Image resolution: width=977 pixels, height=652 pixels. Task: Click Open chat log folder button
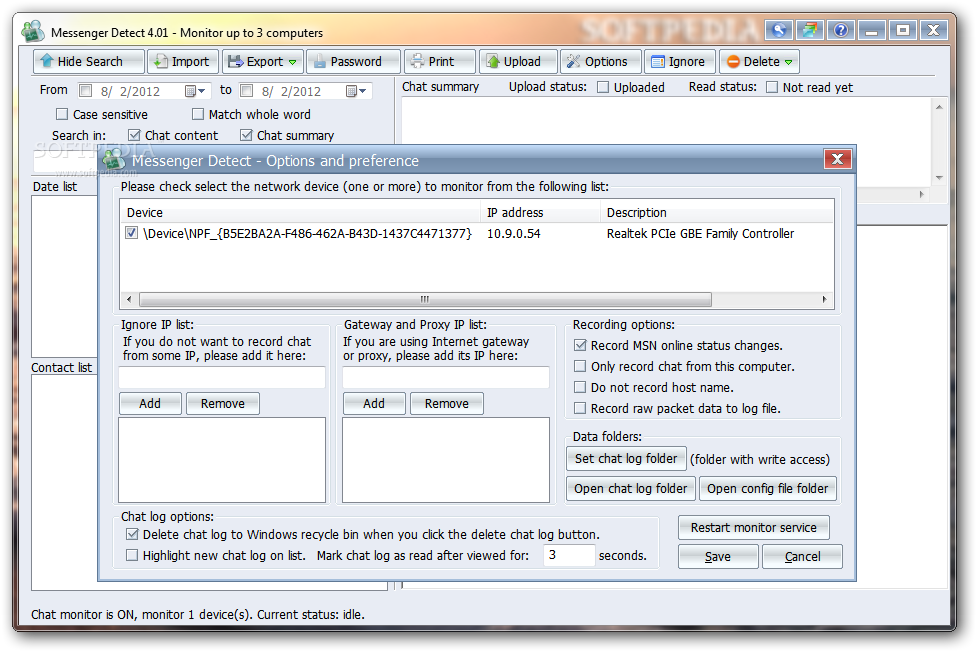631,489
